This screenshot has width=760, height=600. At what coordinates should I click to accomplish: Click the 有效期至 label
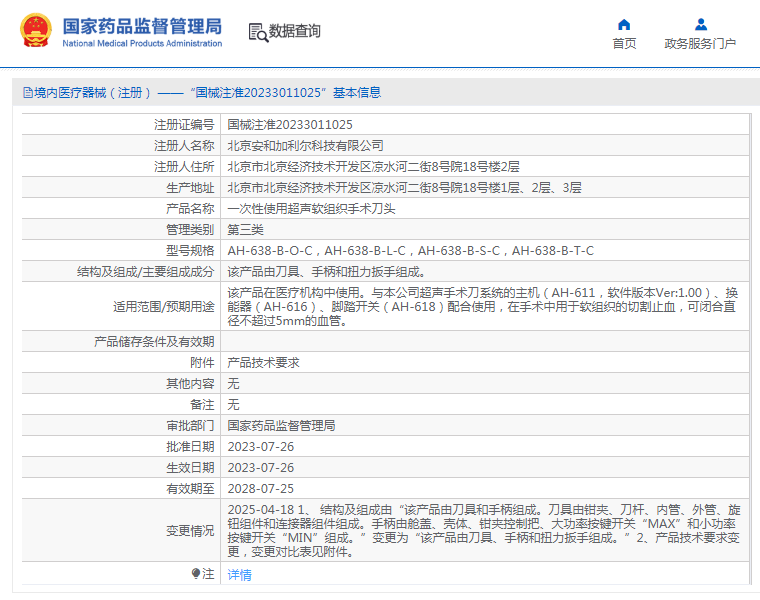pos(190,489)
